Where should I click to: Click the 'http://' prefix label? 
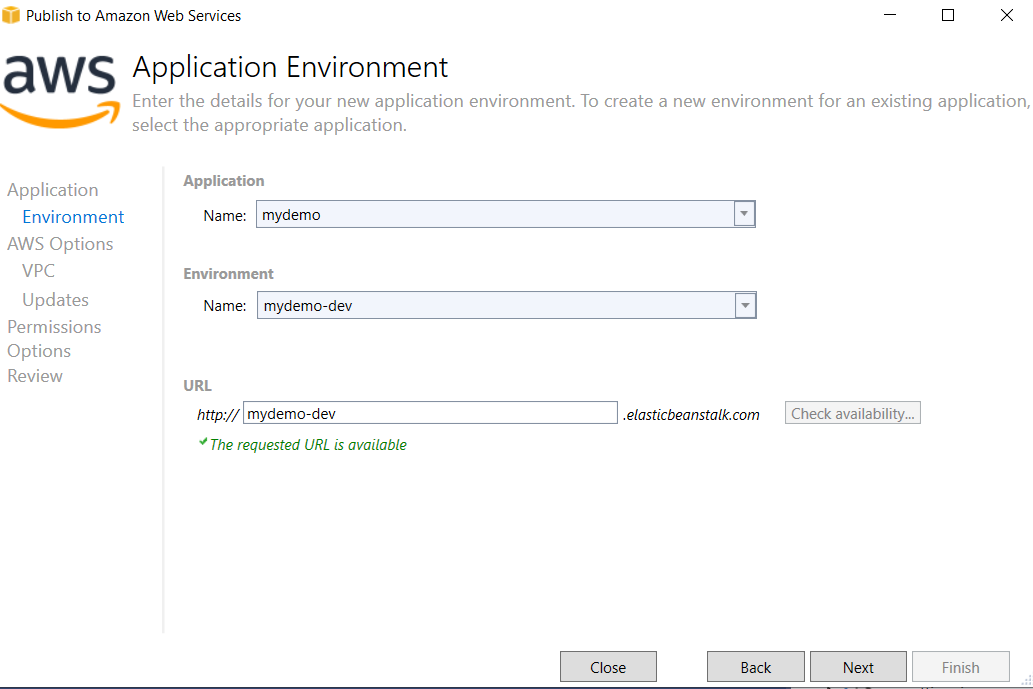pyautogui.click(x=218, y=414)
